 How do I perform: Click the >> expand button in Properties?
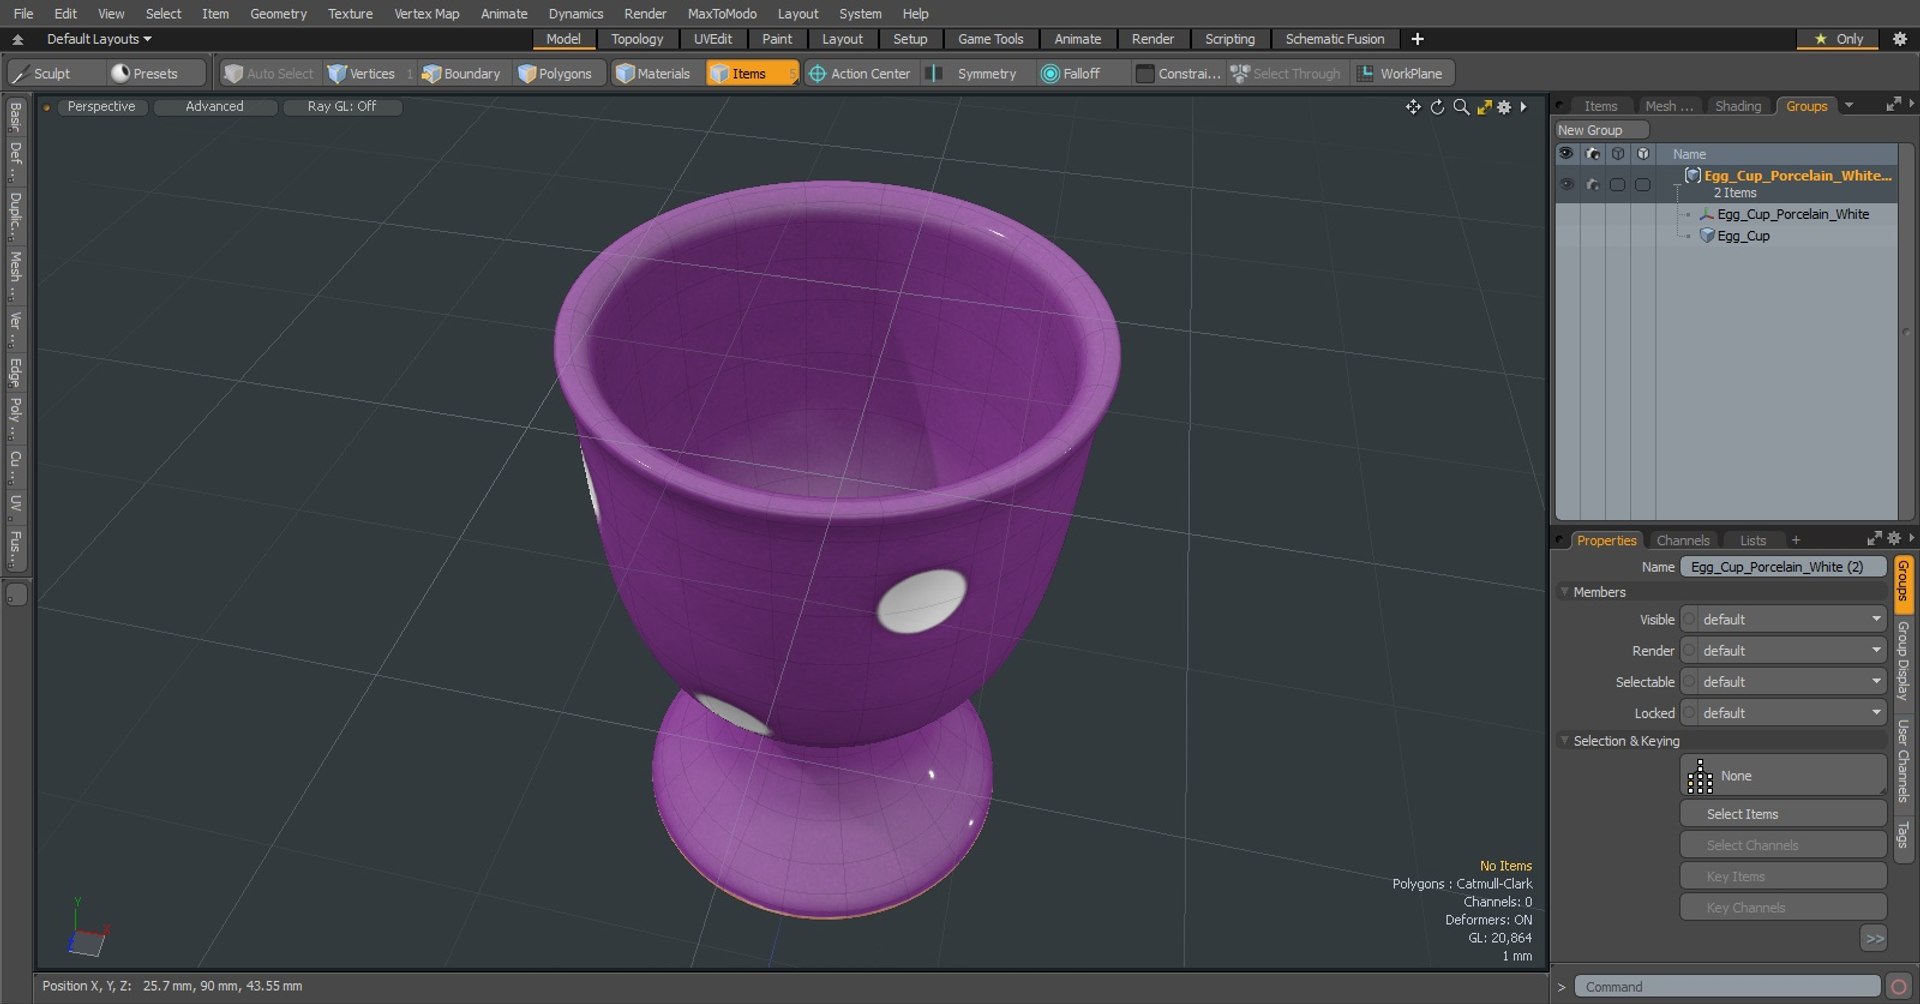point(1874,938)
